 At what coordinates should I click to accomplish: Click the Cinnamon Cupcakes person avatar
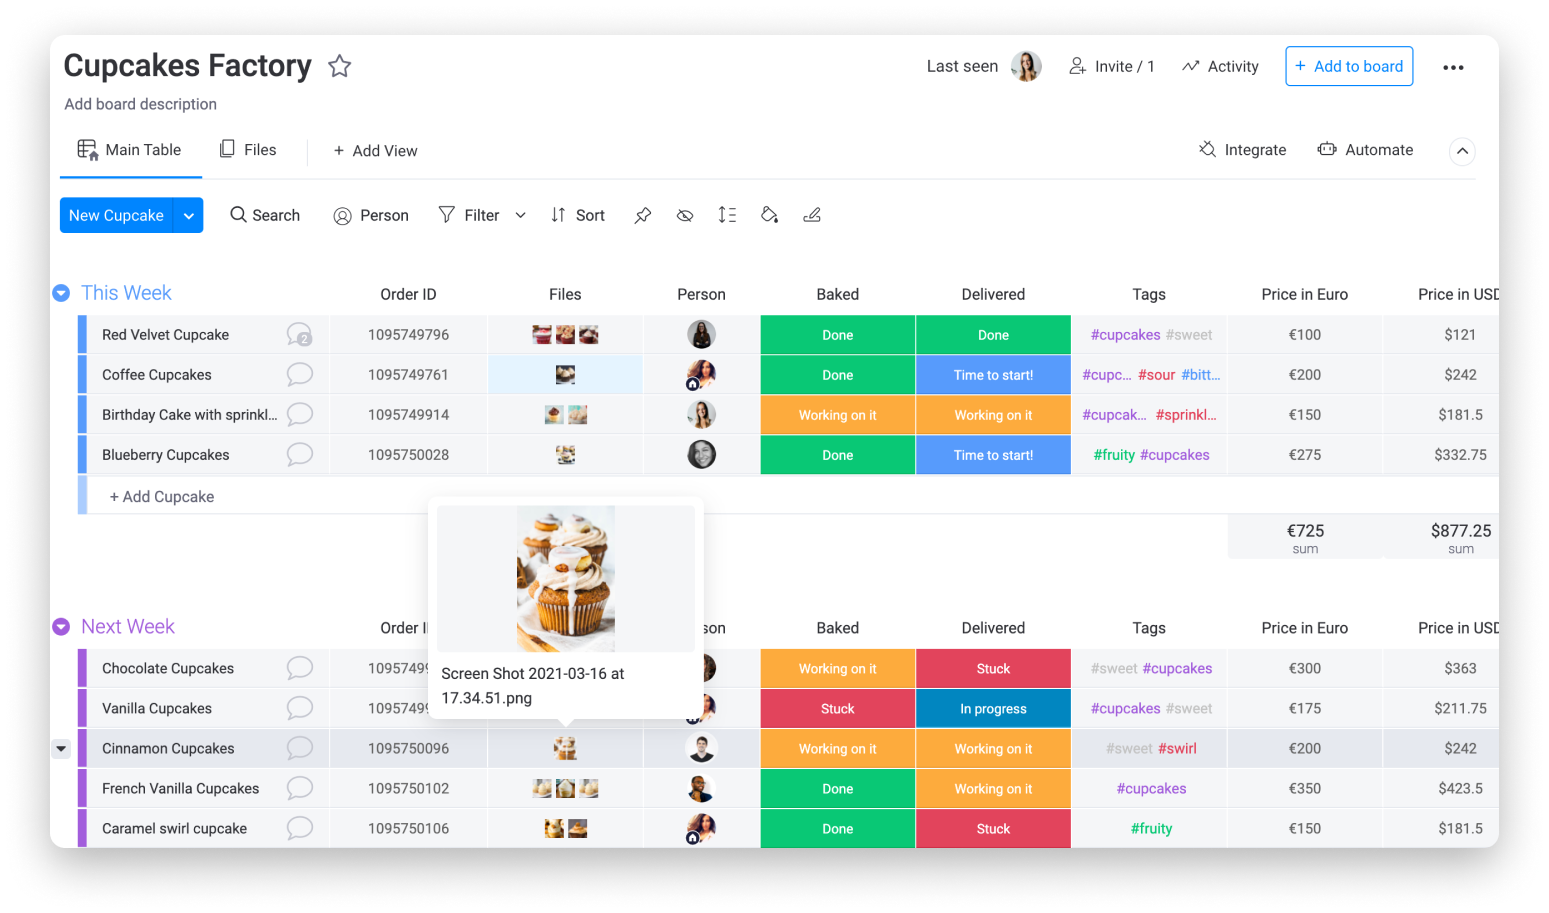point(701,748)
